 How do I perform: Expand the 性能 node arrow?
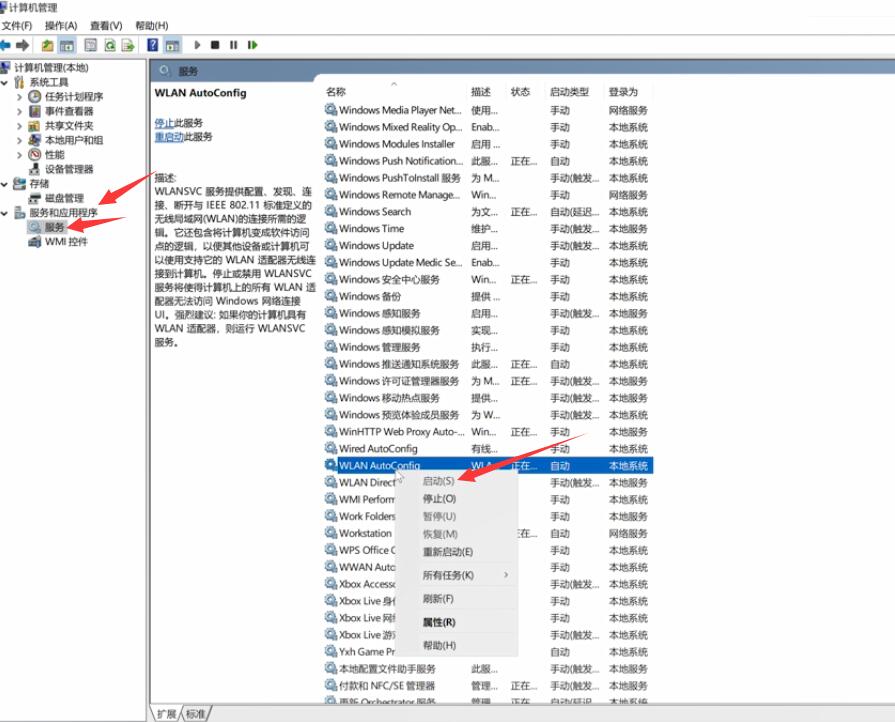(19, 155)
